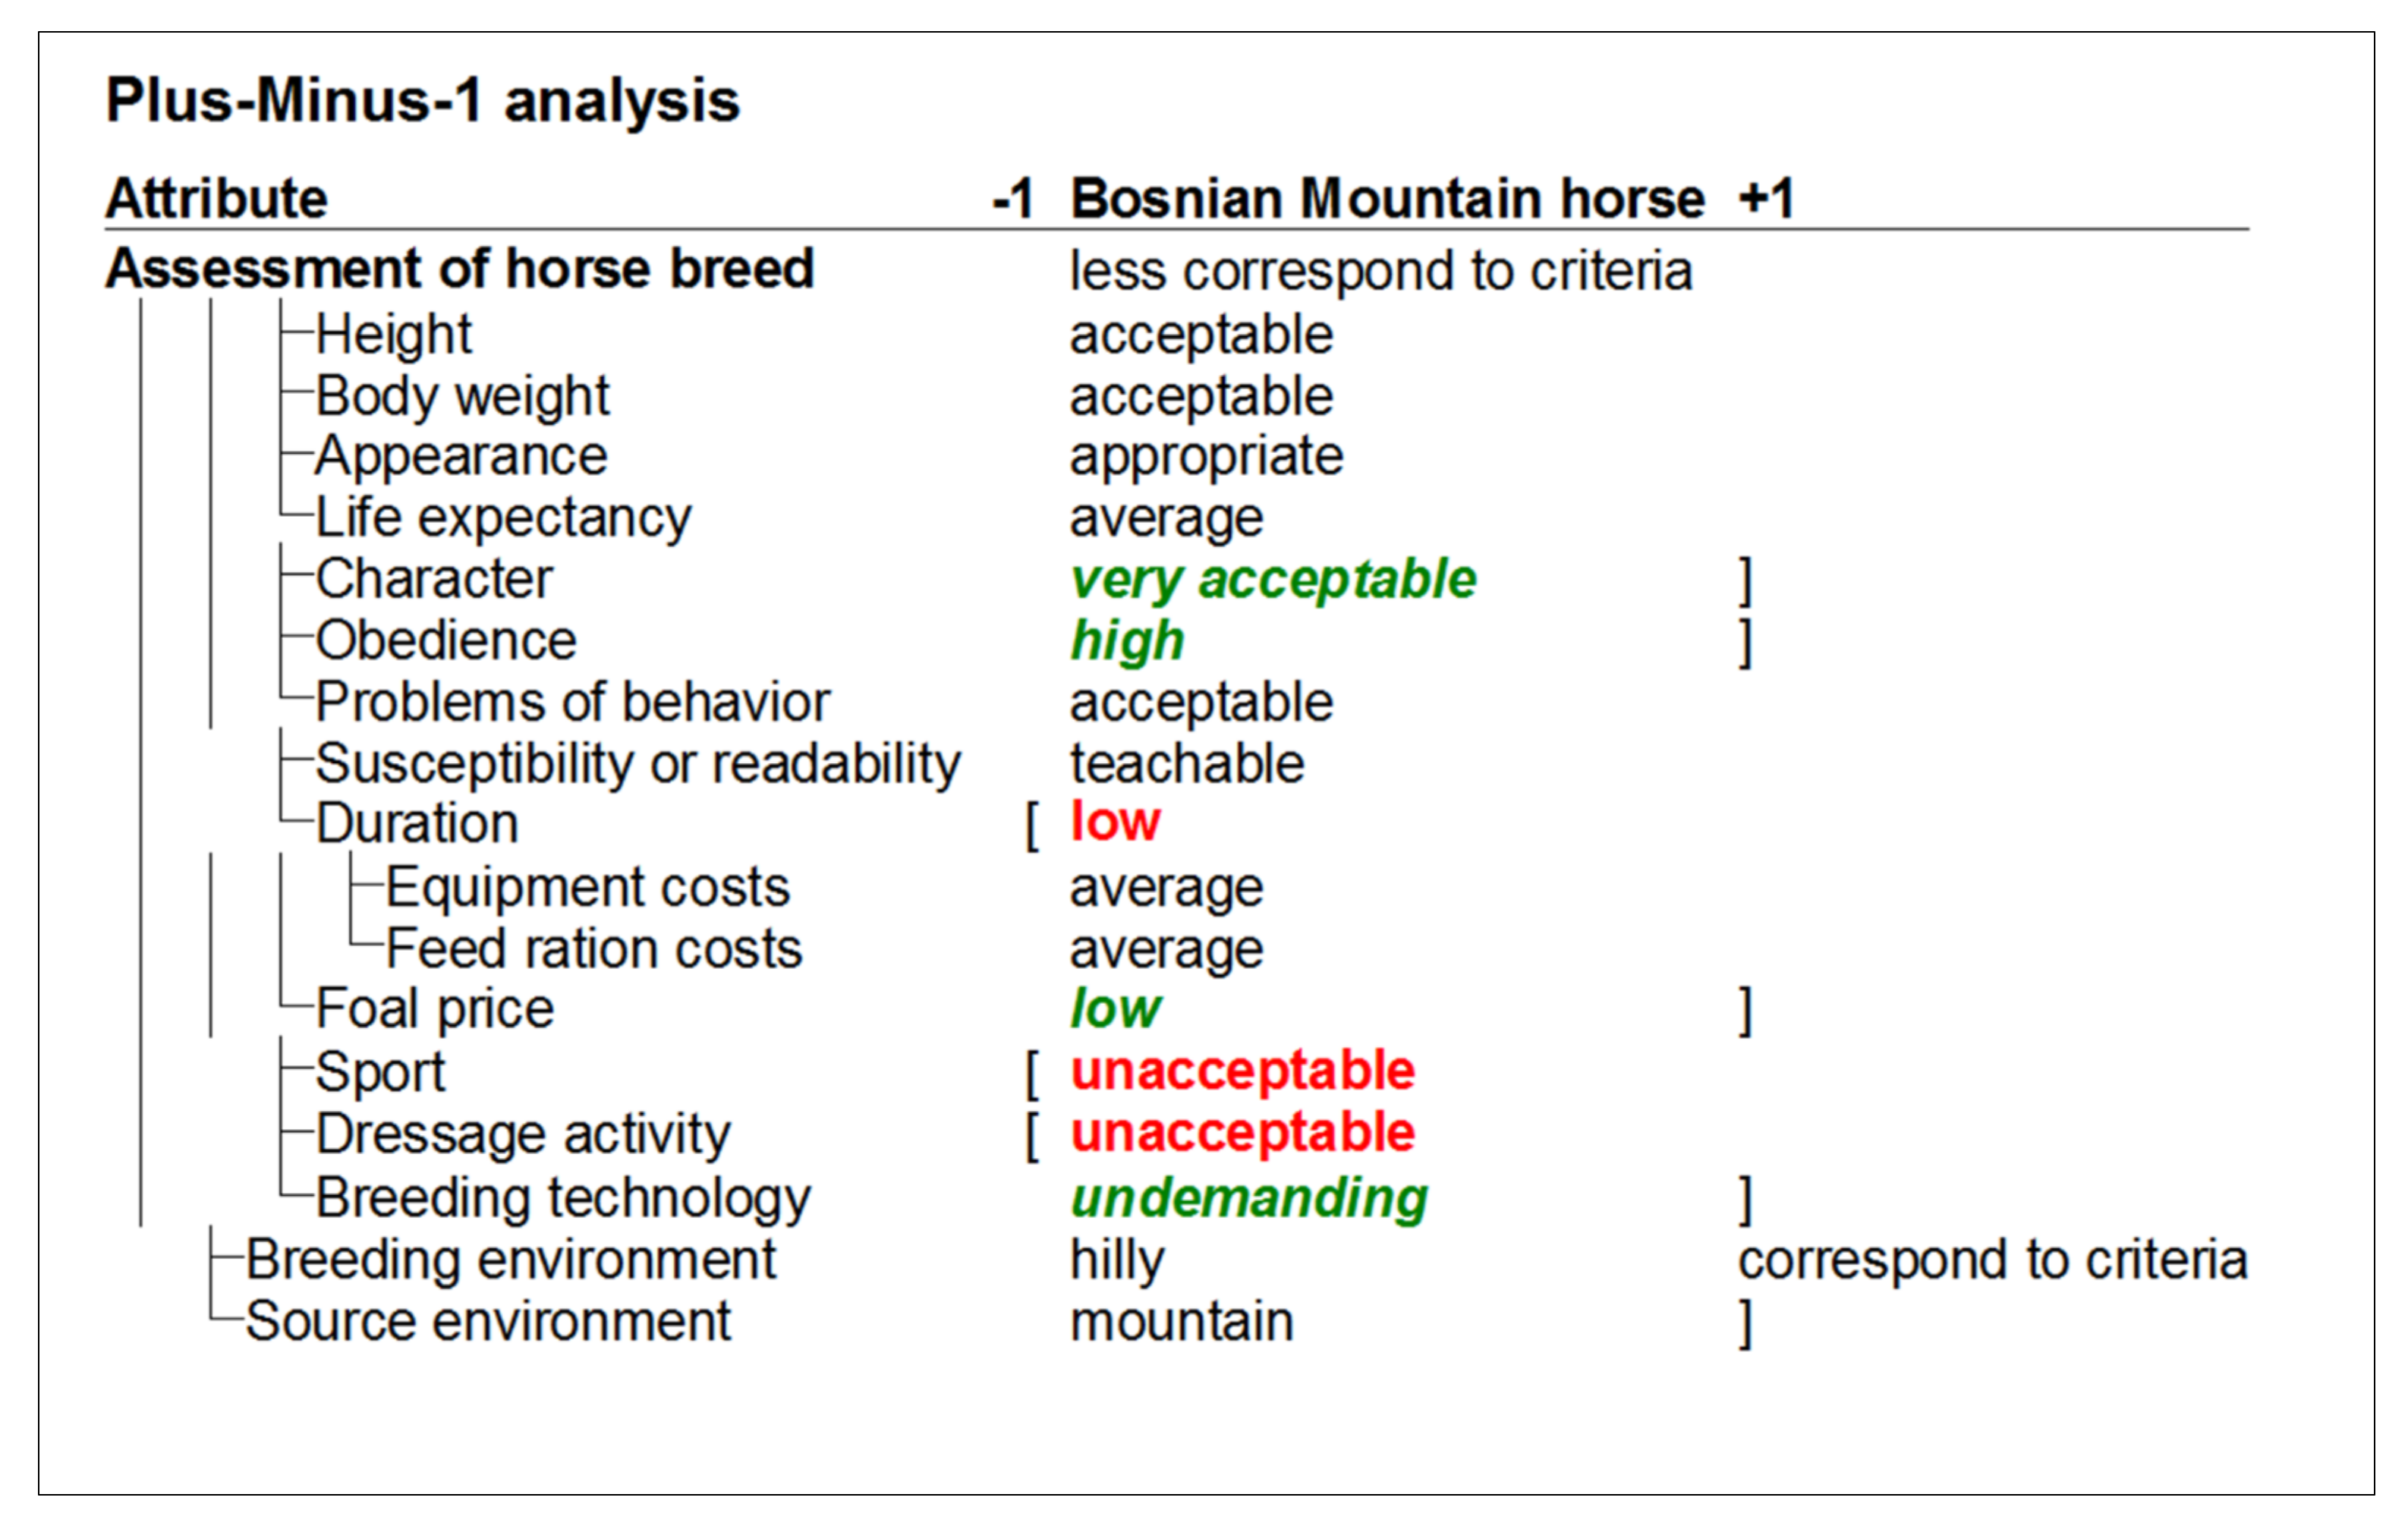The height and width of the screenshot is (1532, 2408).
Task: Click the Body weight tree item
Action: [x=462, y=396]
